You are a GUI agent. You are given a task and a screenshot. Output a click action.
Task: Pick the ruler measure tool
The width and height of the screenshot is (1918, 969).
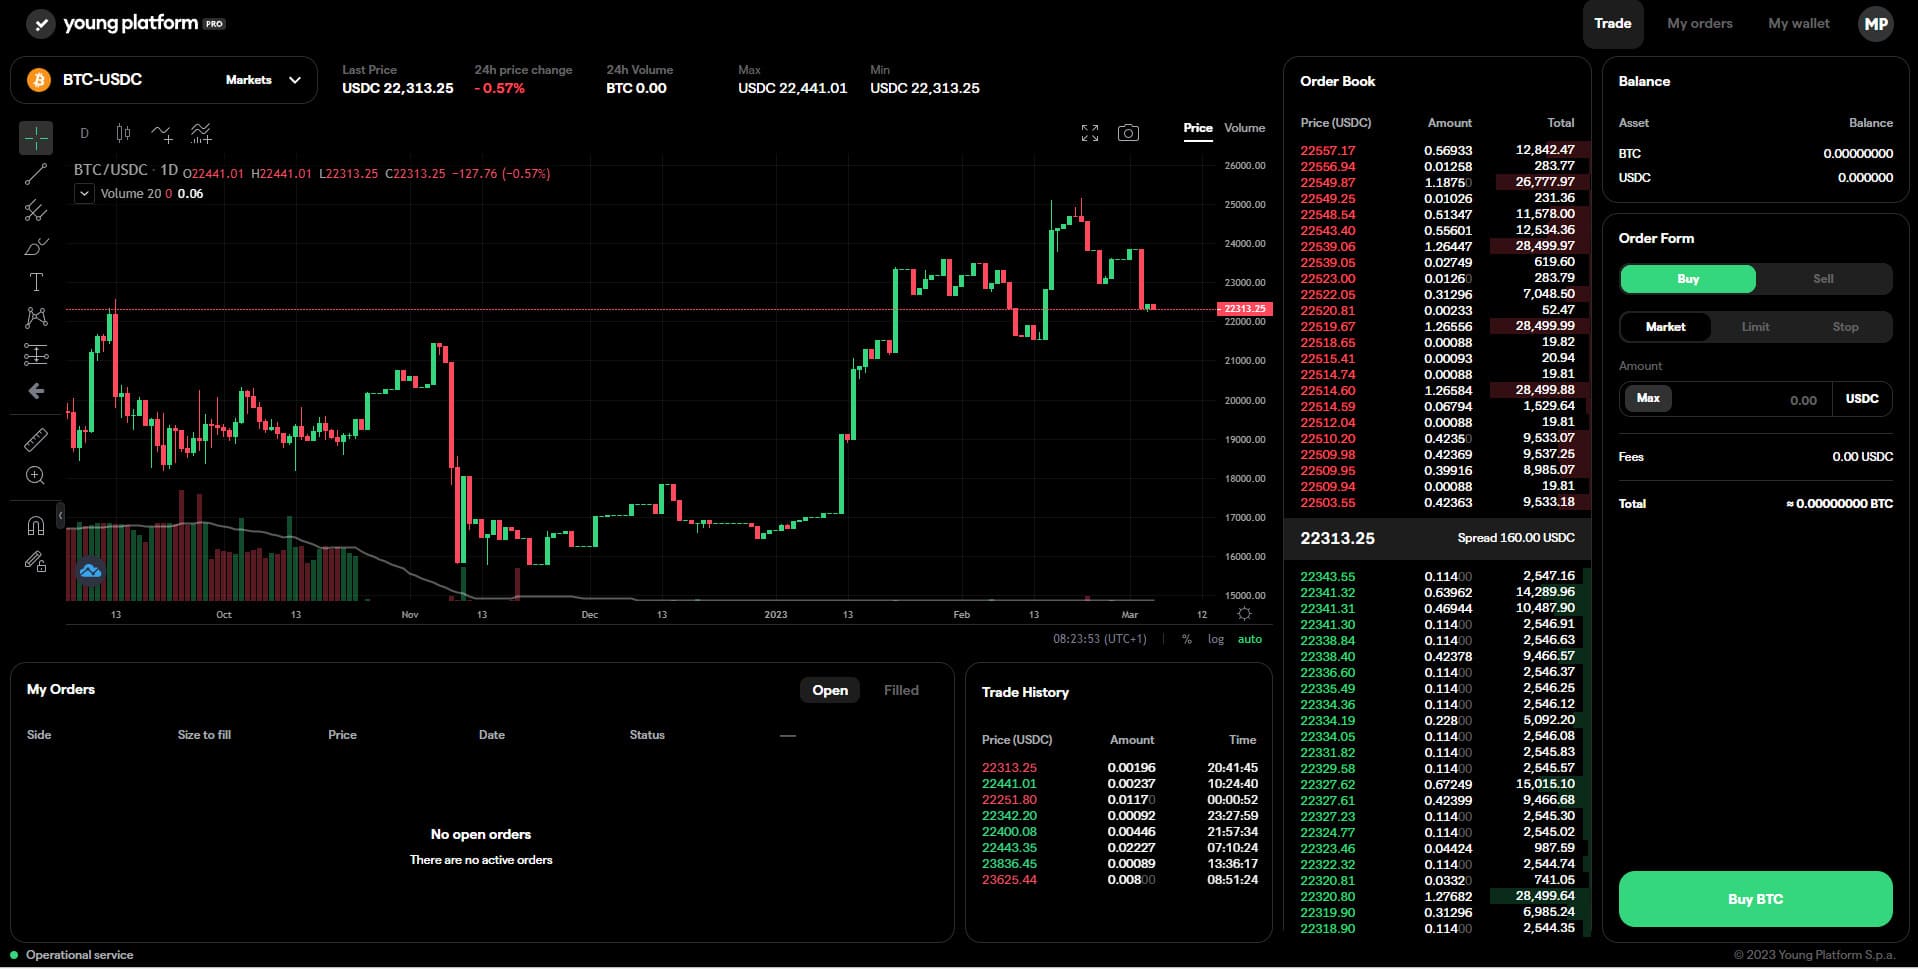point(36,439)
